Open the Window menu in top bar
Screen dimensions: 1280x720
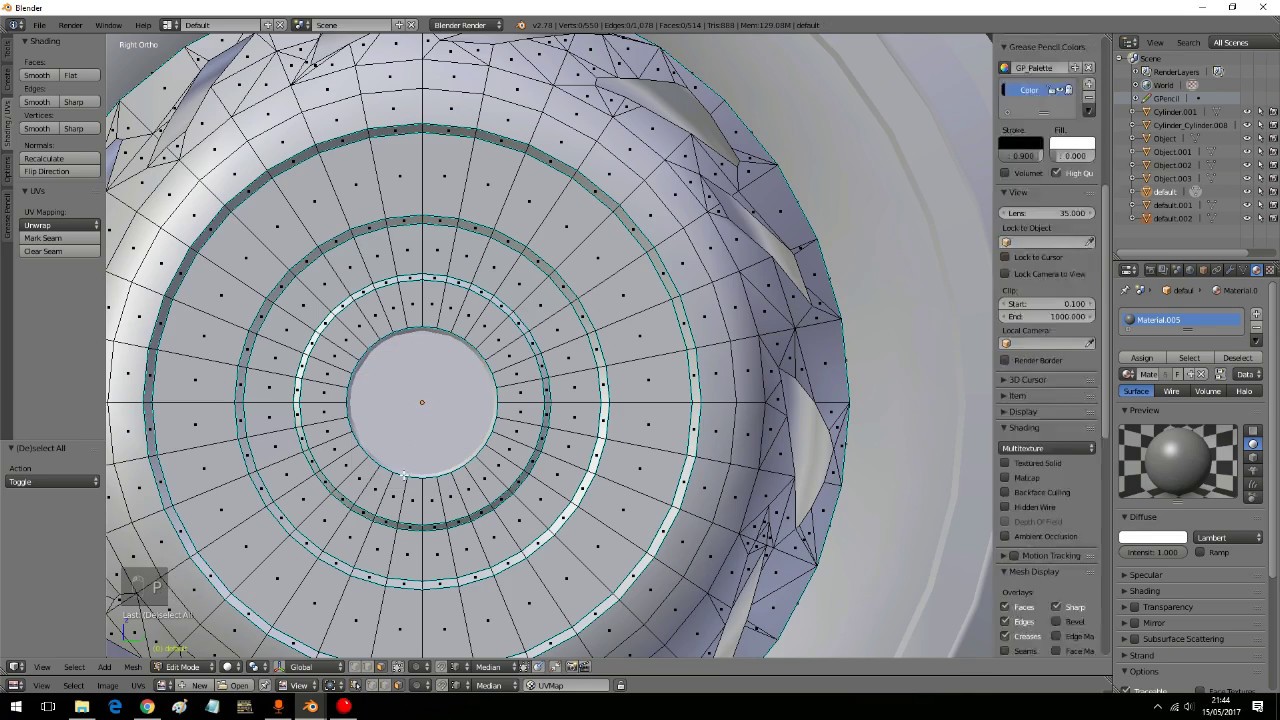(x=108, y=25)
